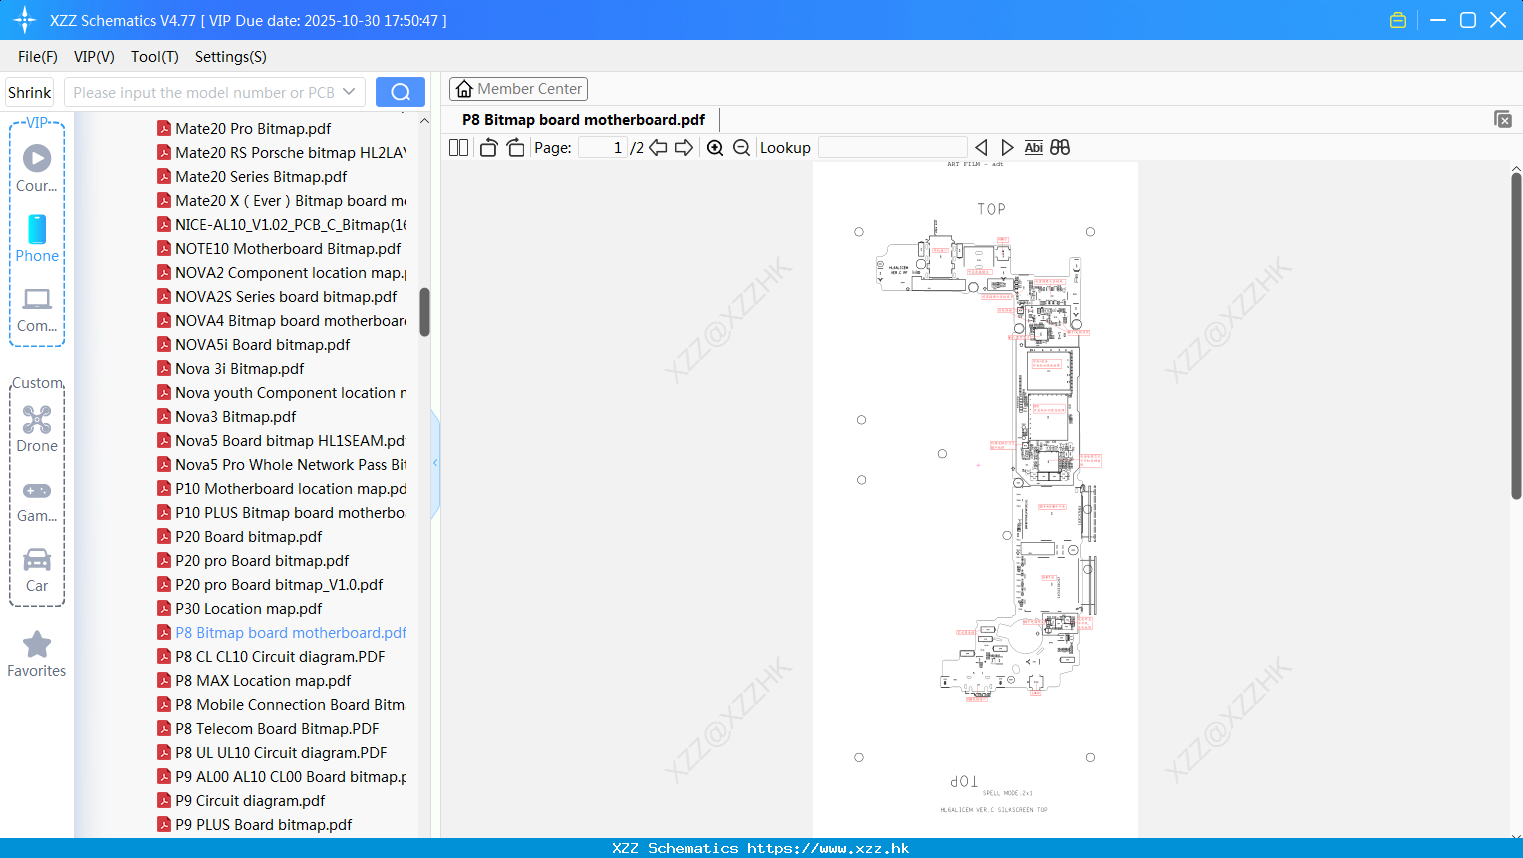
Task: Open P8 Telecom Board Bitmap.PDF
Action: pos(277,728)
